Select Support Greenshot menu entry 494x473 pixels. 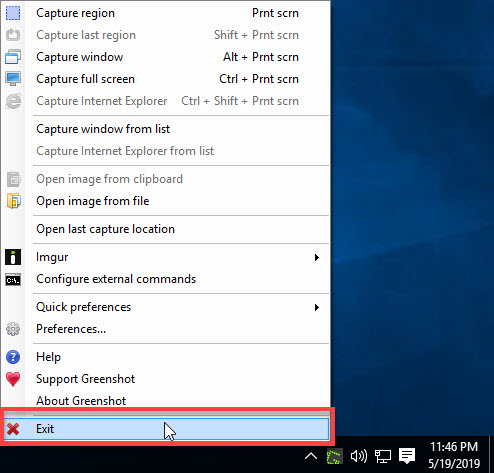(166, 379)
